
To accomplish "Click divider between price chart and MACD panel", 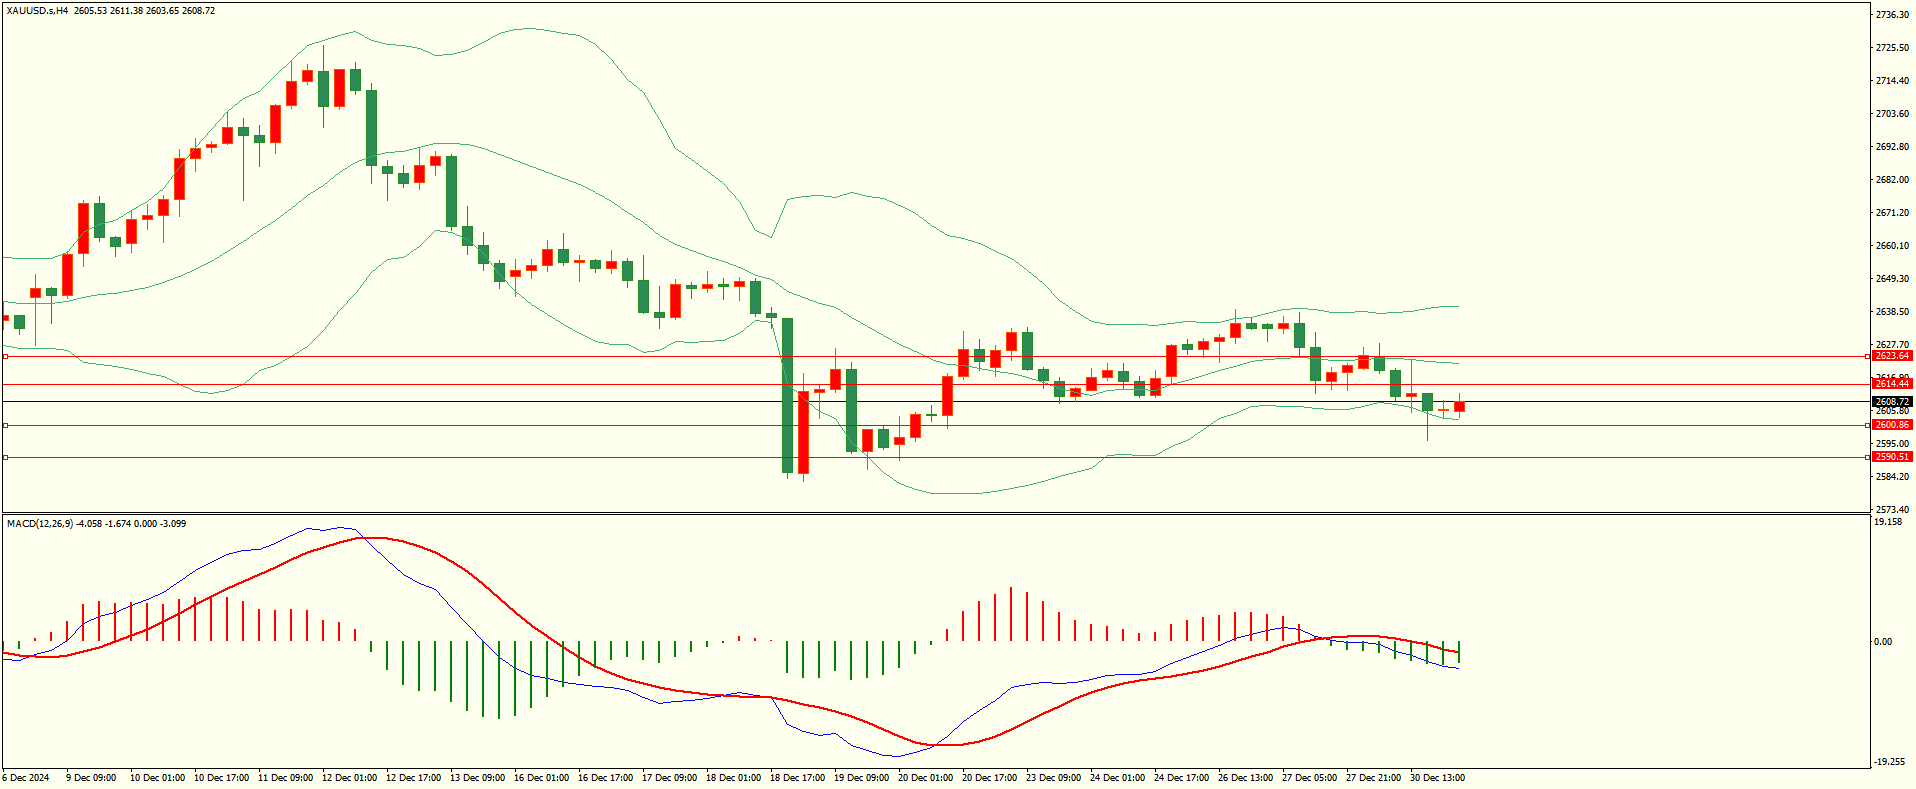I will (935, 514).
